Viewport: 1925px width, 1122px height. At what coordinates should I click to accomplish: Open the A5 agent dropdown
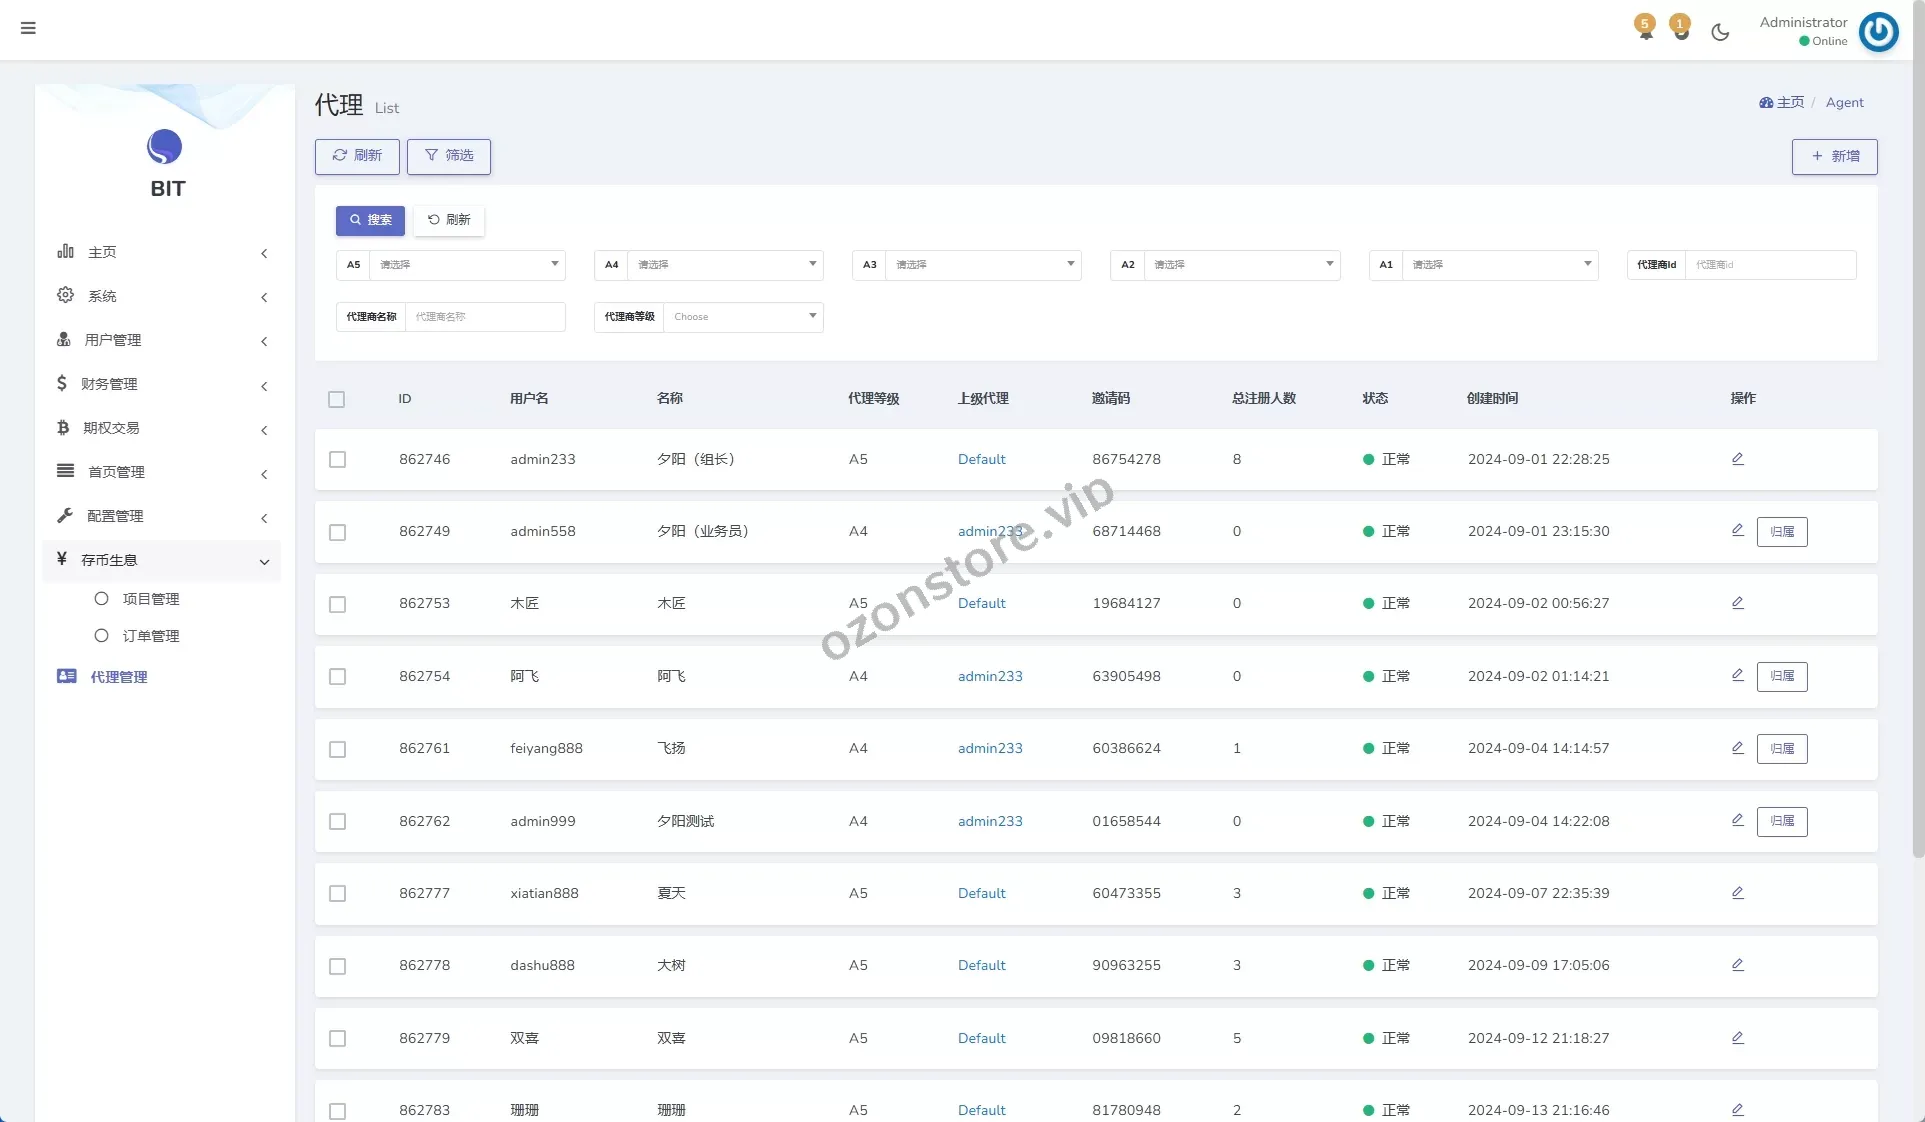(x=466, y=265)
